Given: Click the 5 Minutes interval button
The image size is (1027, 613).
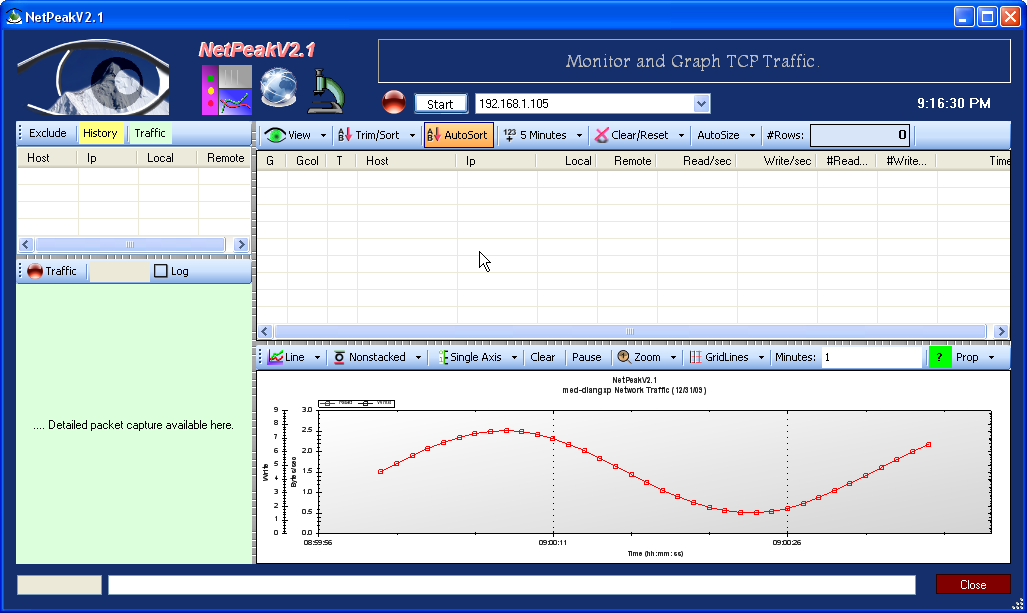Looking at the screenshot, I should pyautogui.click(x=535, y=135).
